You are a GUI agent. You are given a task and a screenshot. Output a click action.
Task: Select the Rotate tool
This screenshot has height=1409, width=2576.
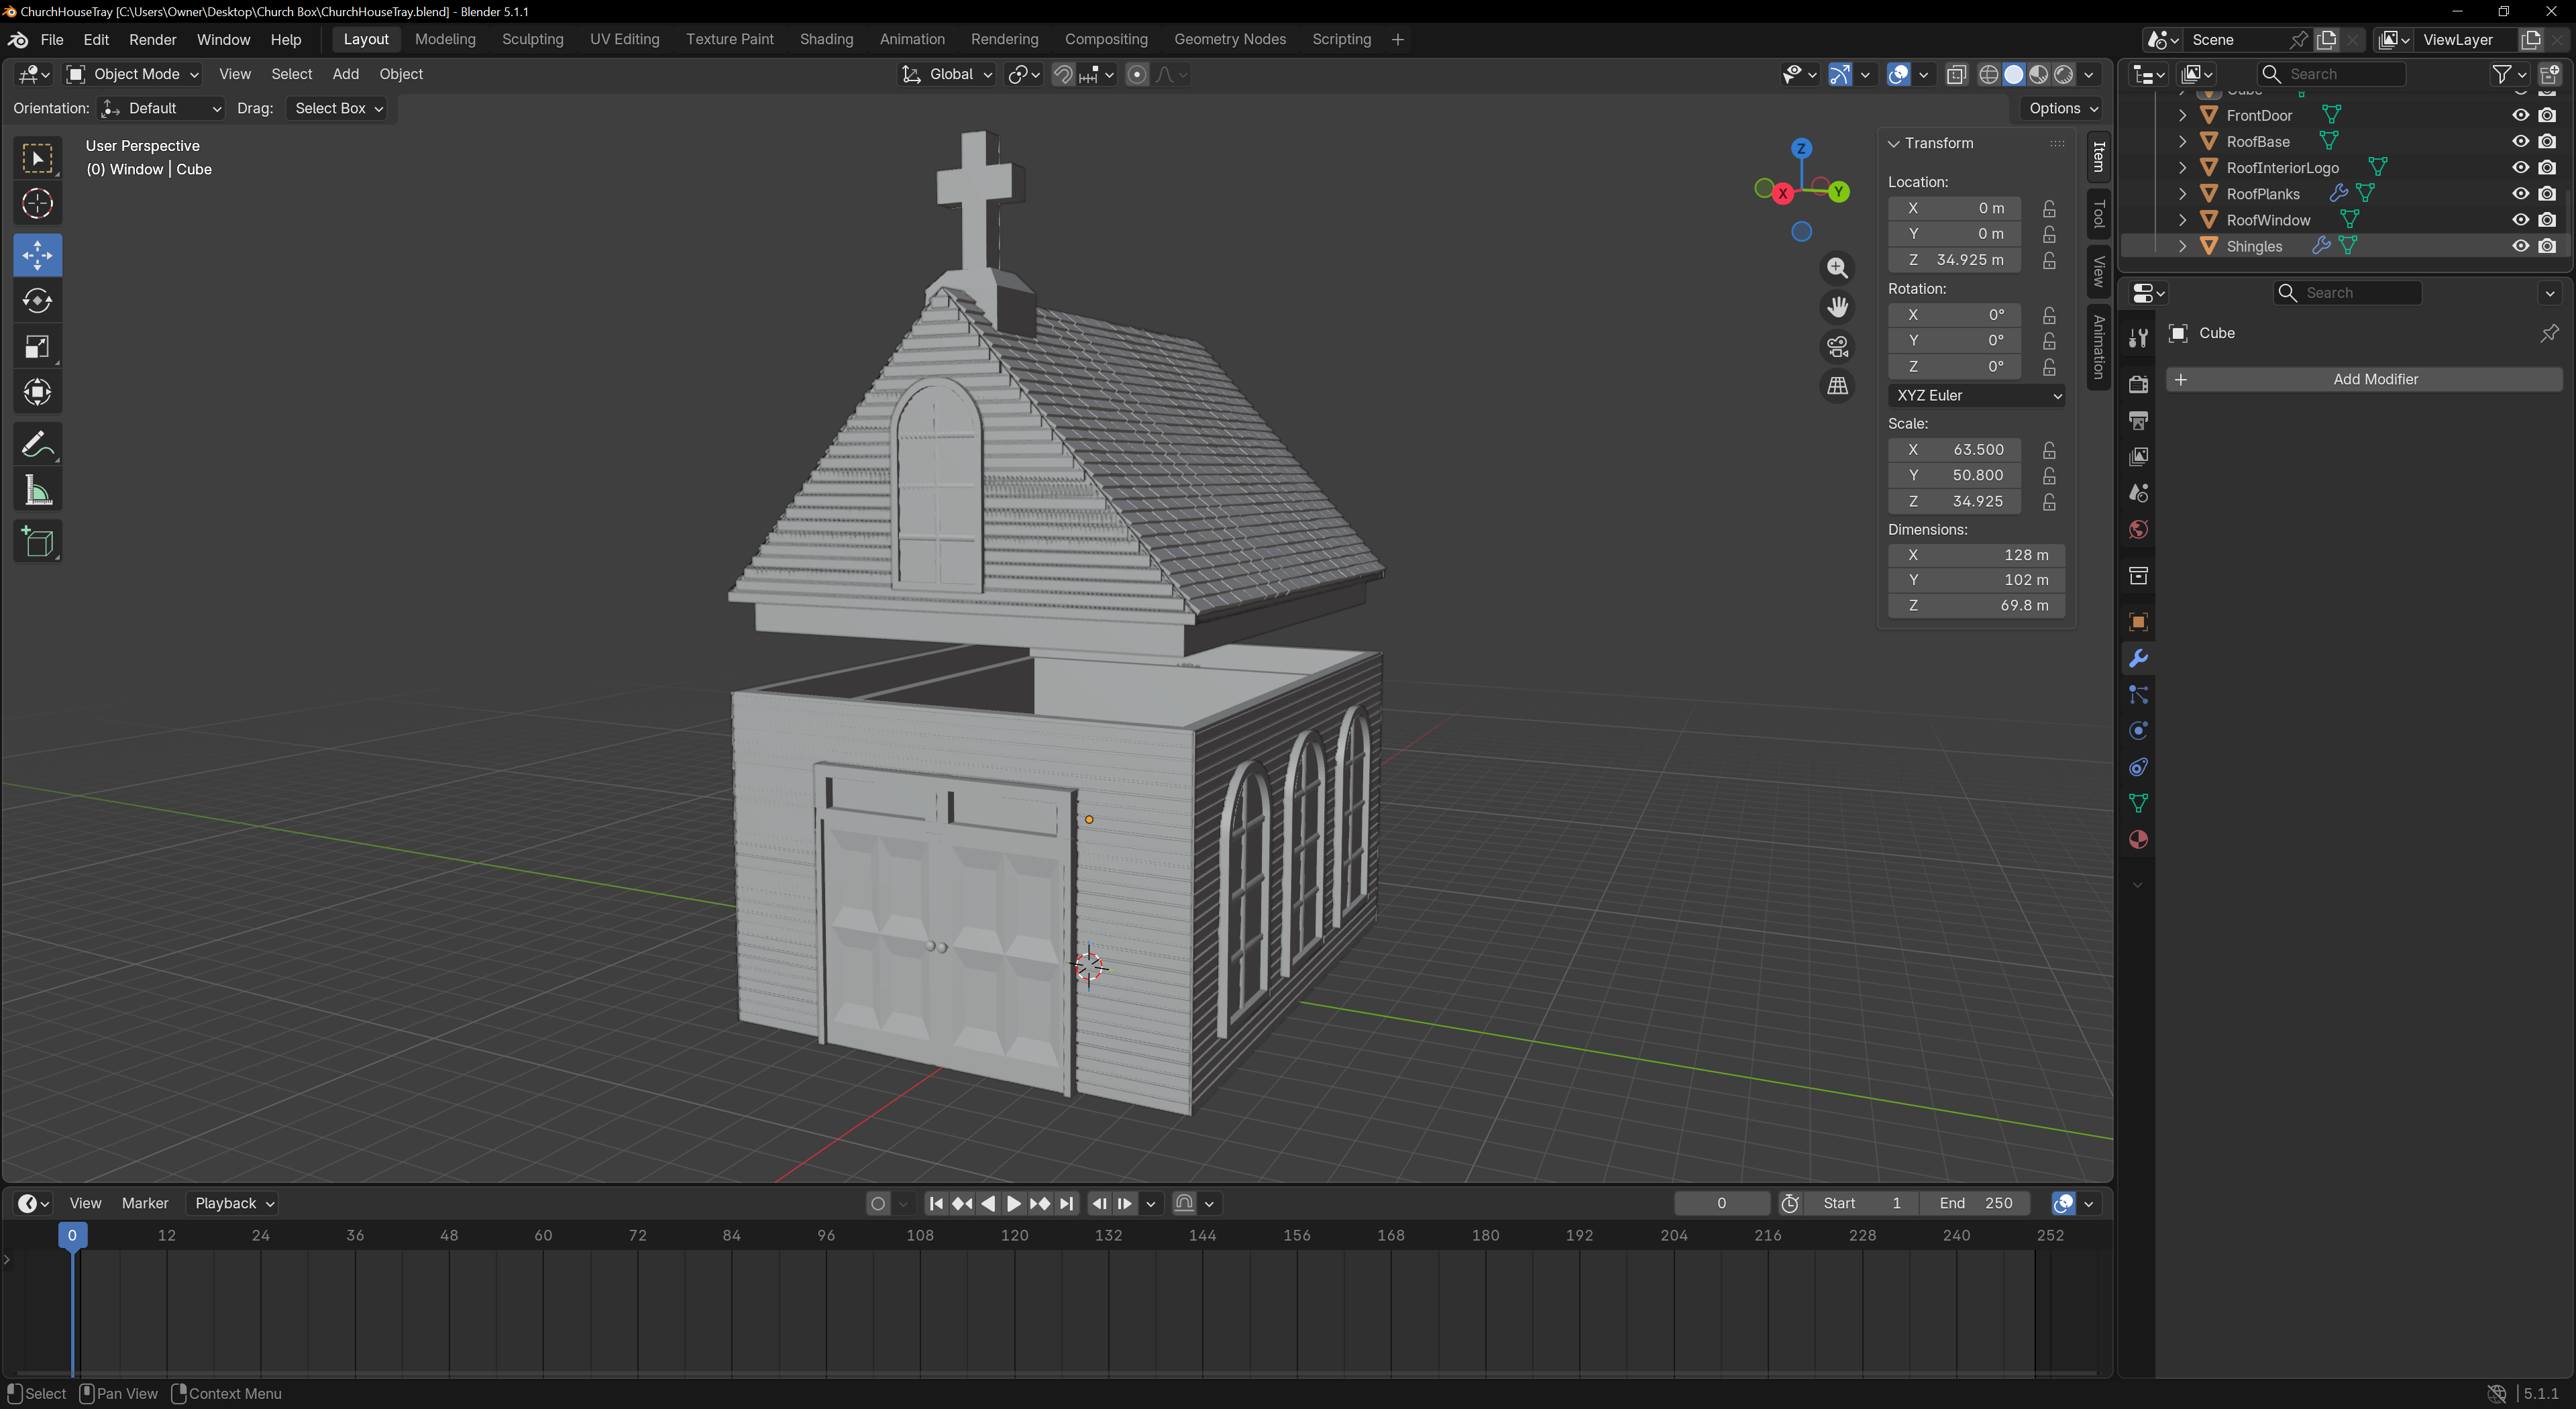click(x=37, y=301)
